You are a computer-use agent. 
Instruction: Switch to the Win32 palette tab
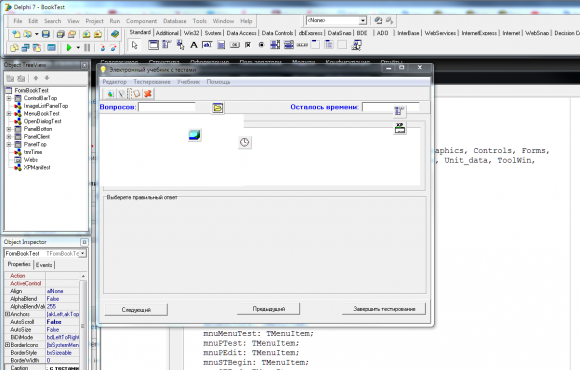point(191,33)
